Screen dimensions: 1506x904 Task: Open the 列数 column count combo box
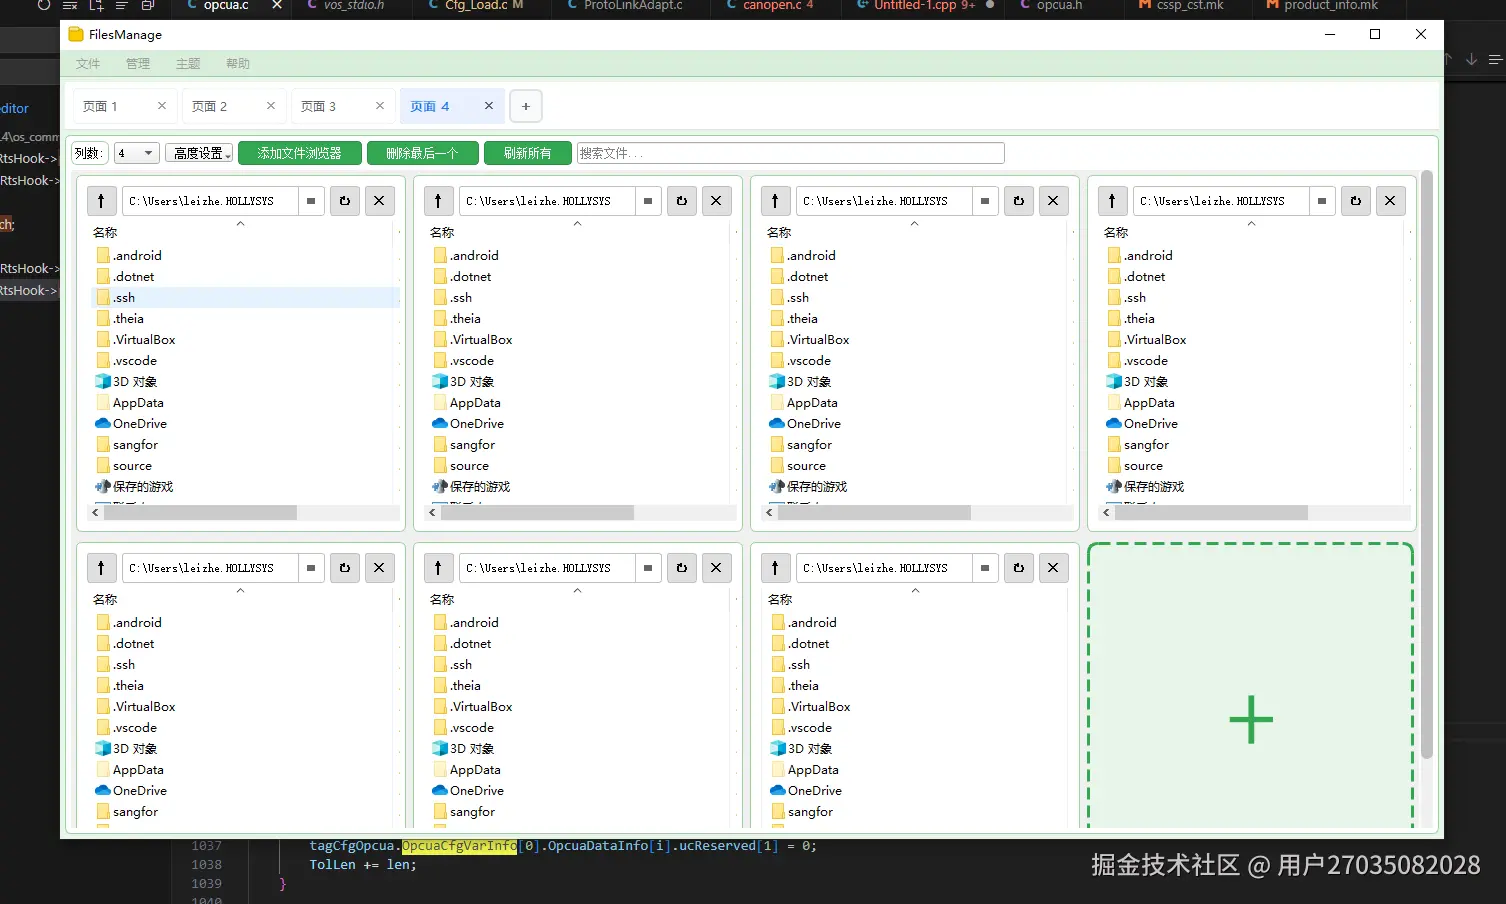click(136, 153)
